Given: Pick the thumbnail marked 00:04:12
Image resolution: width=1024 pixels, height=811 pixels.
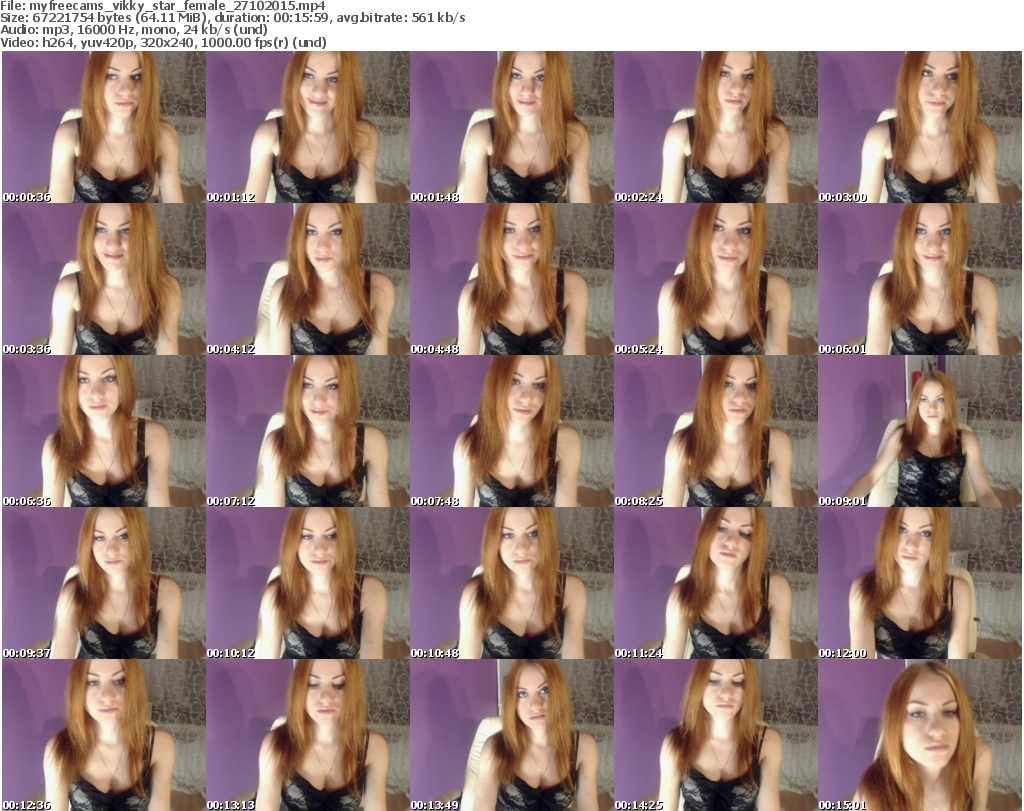Looking at the screenshot, I should 308,279.
